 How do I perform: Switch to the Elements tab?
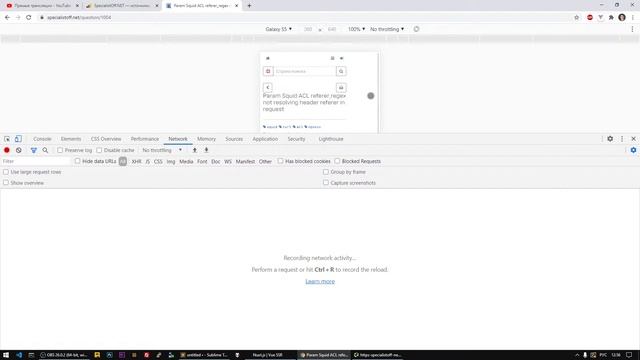tap(71, 139)
